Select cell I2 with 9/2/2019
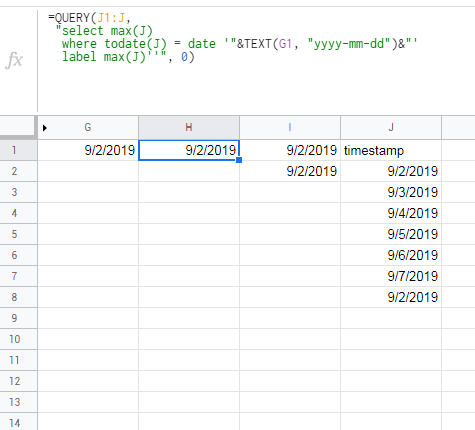 click(x=290, y=171)
